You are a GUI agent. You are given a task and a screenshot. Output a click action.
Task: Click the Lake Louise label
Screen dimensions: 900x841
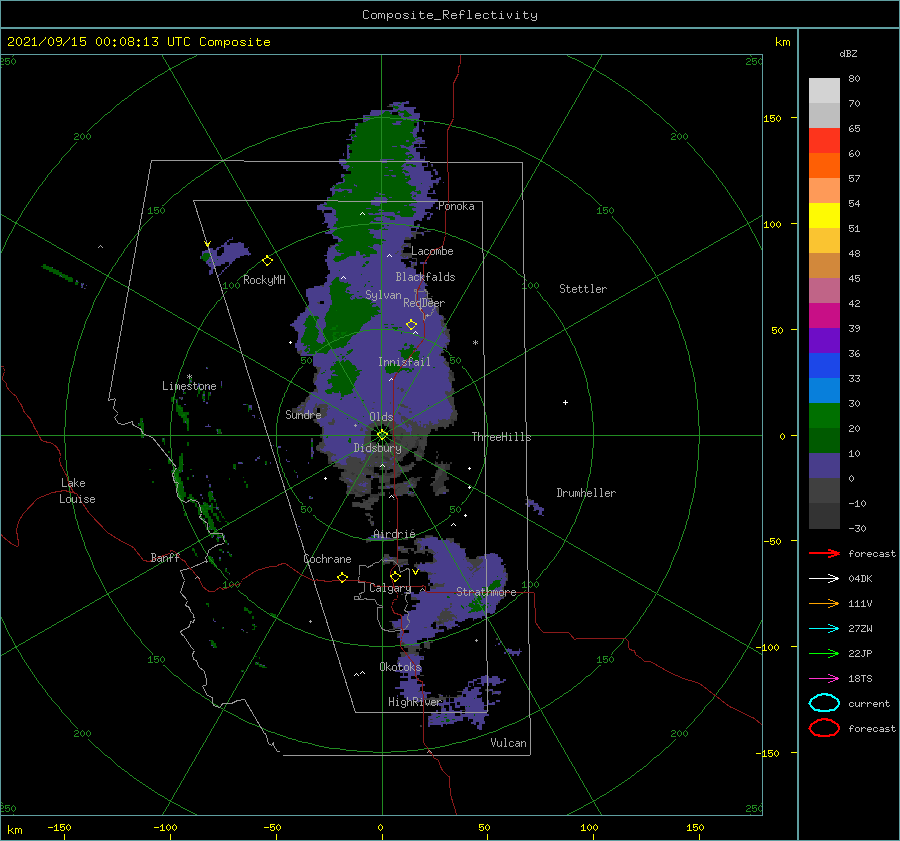pyautogui.click(x=77, y=491)
